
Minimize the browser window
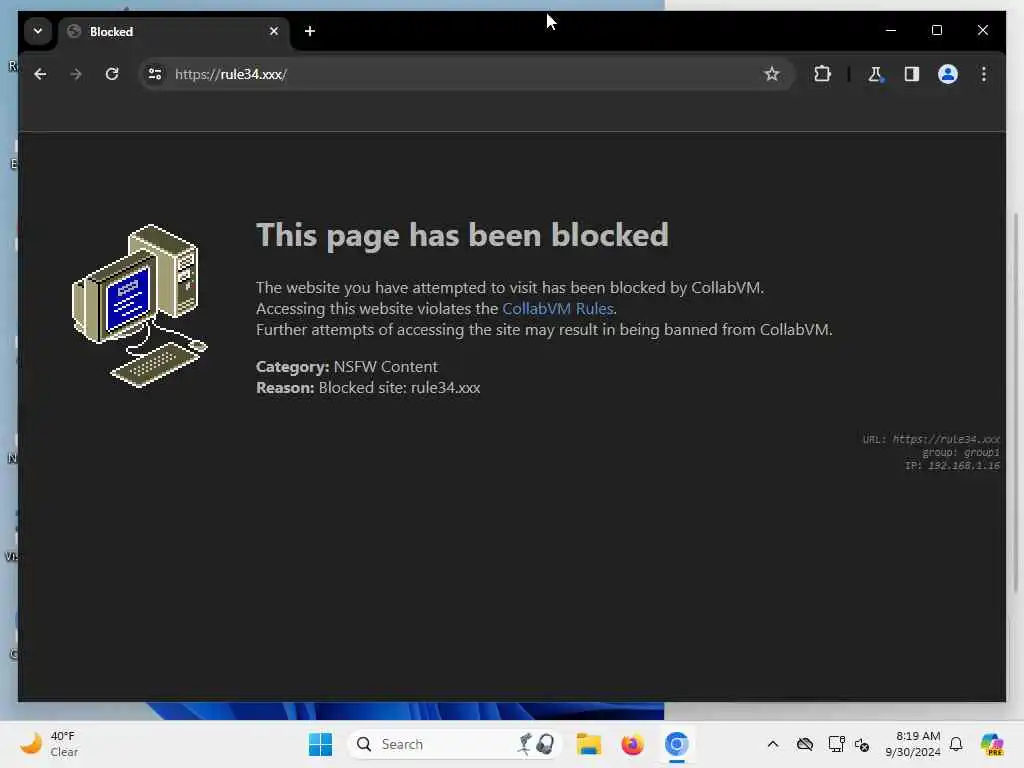(x=891, y=30)
